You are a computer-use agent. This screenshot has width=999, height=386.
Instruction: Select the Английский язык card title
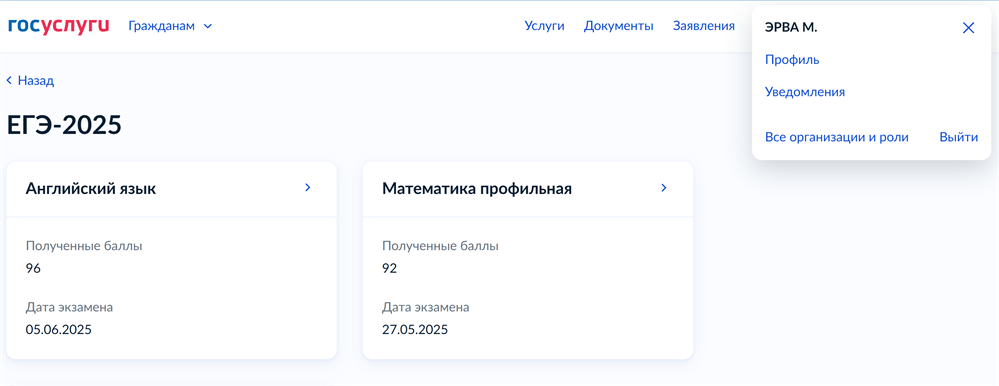point(90,189)
